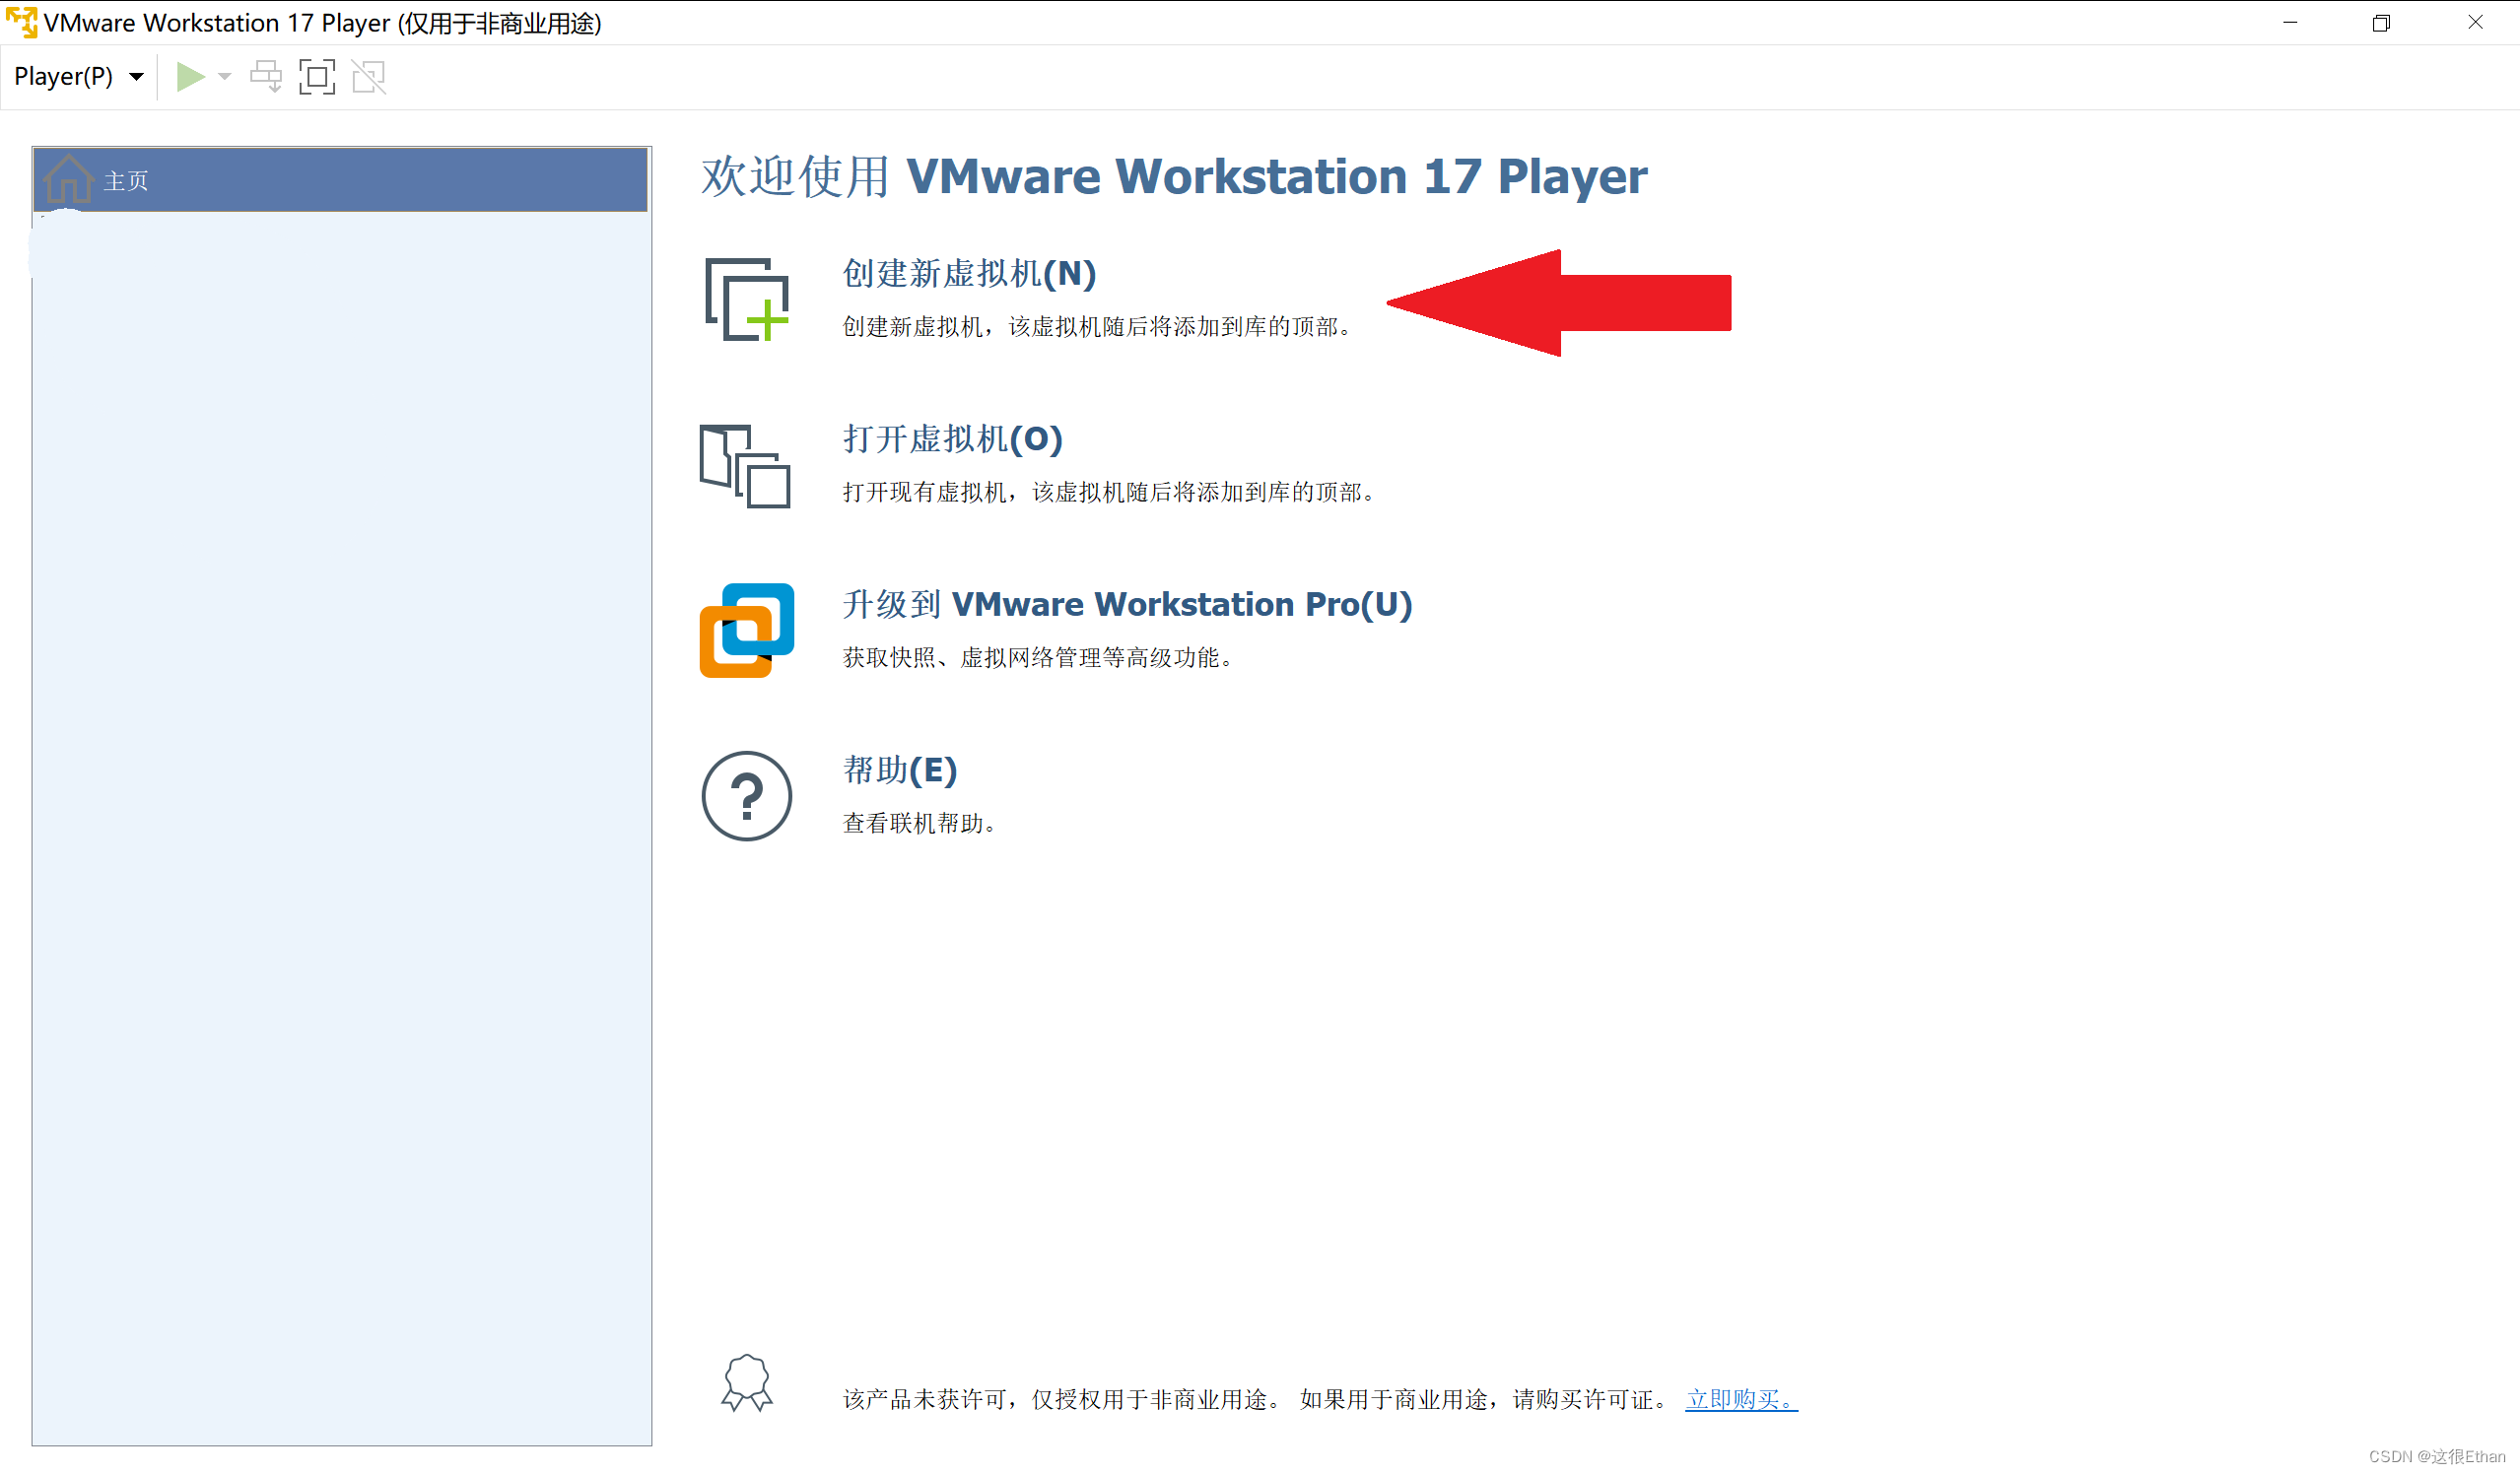This screenshot has width=2520, height=1474.
Task: Restore down the VMware Player window
Action: 2381,22
